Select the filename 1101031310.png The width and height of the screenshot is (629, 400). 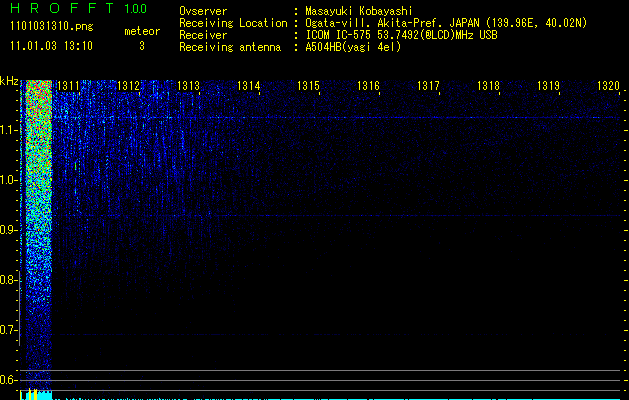click(x=52, y=27)
